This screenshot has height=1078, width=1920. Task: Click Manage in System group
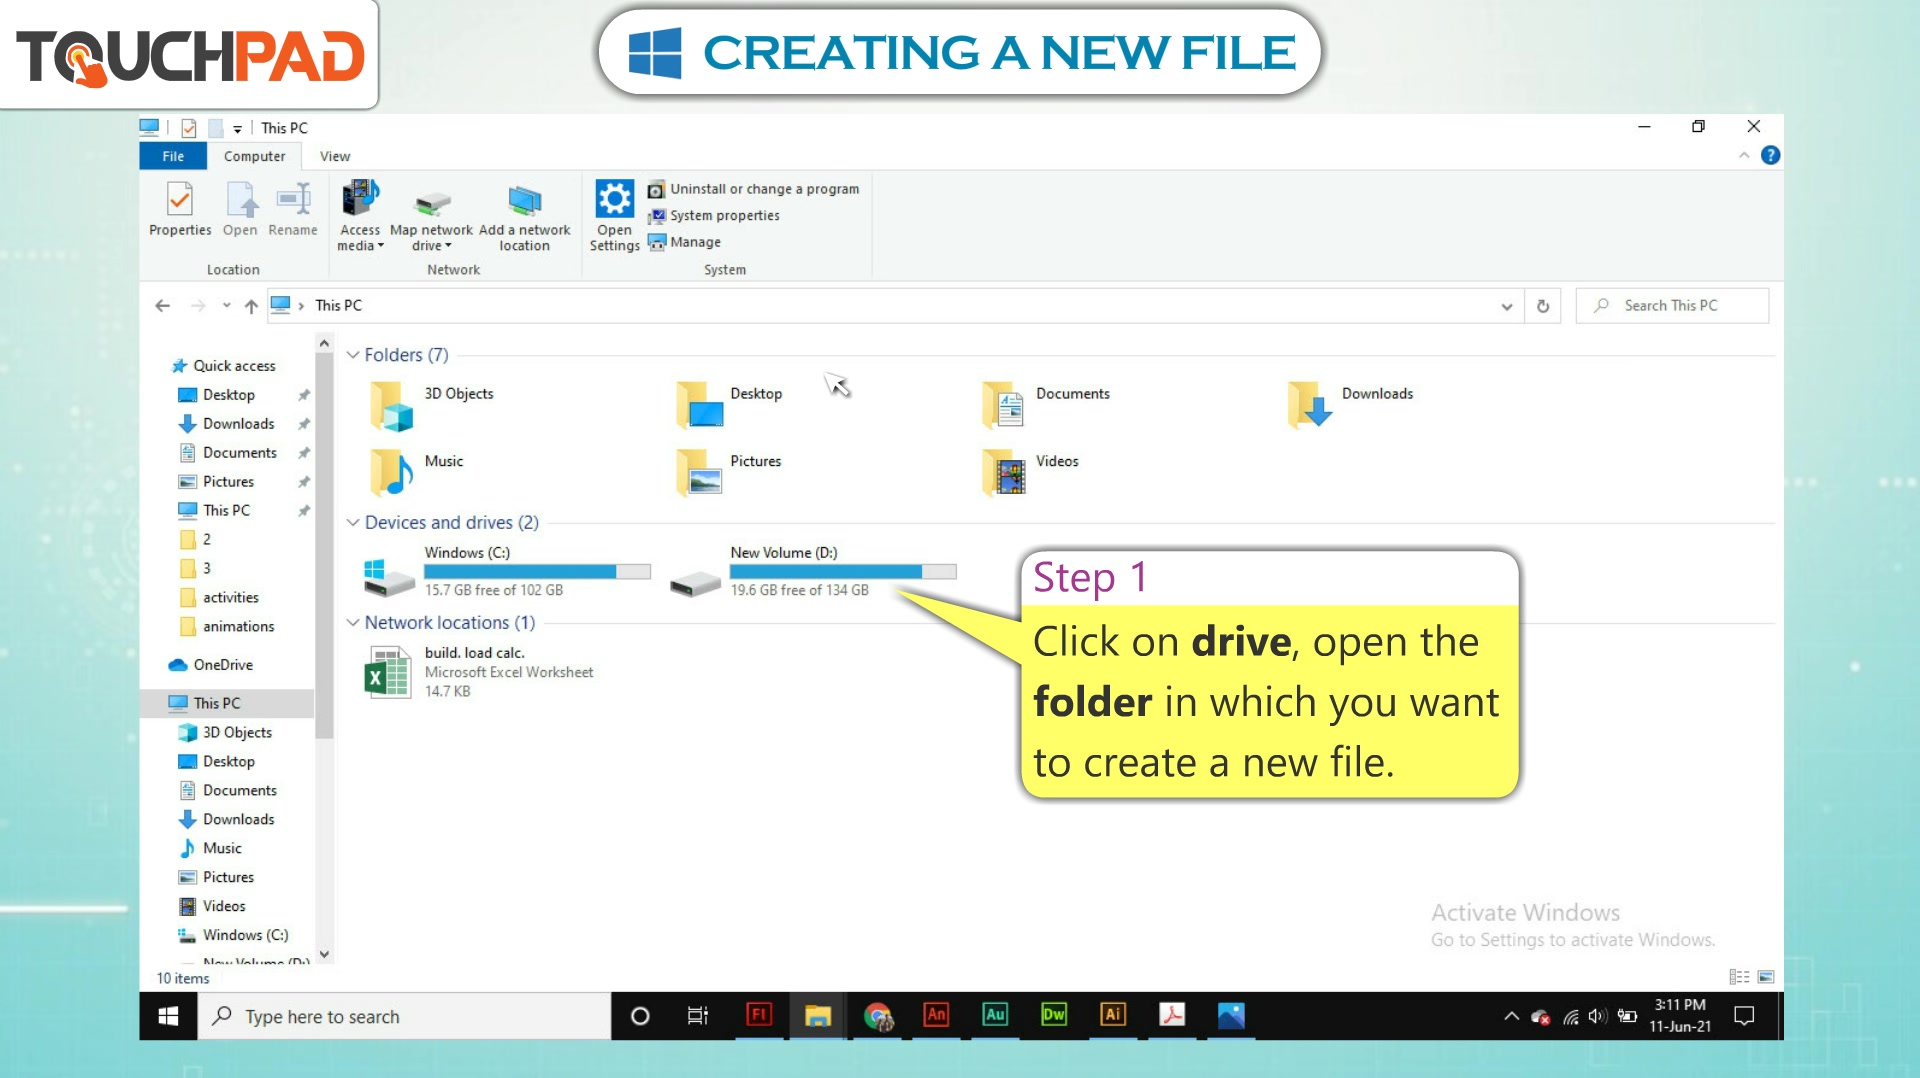(x=684, y=242)
